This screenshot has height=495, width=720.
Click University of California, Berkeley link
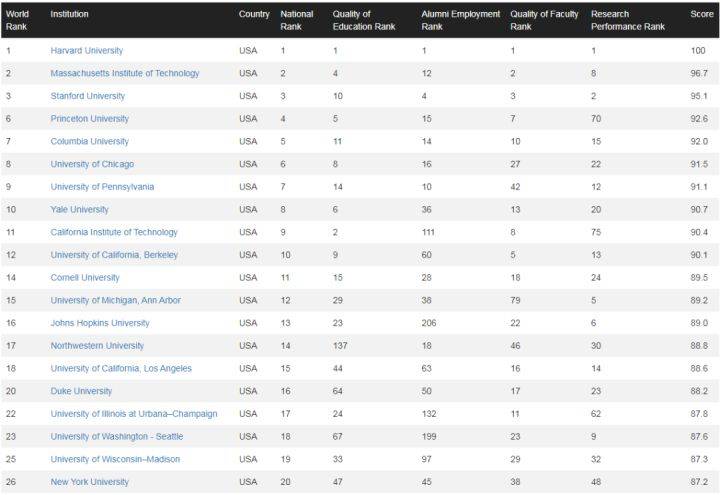coord(114,255)
